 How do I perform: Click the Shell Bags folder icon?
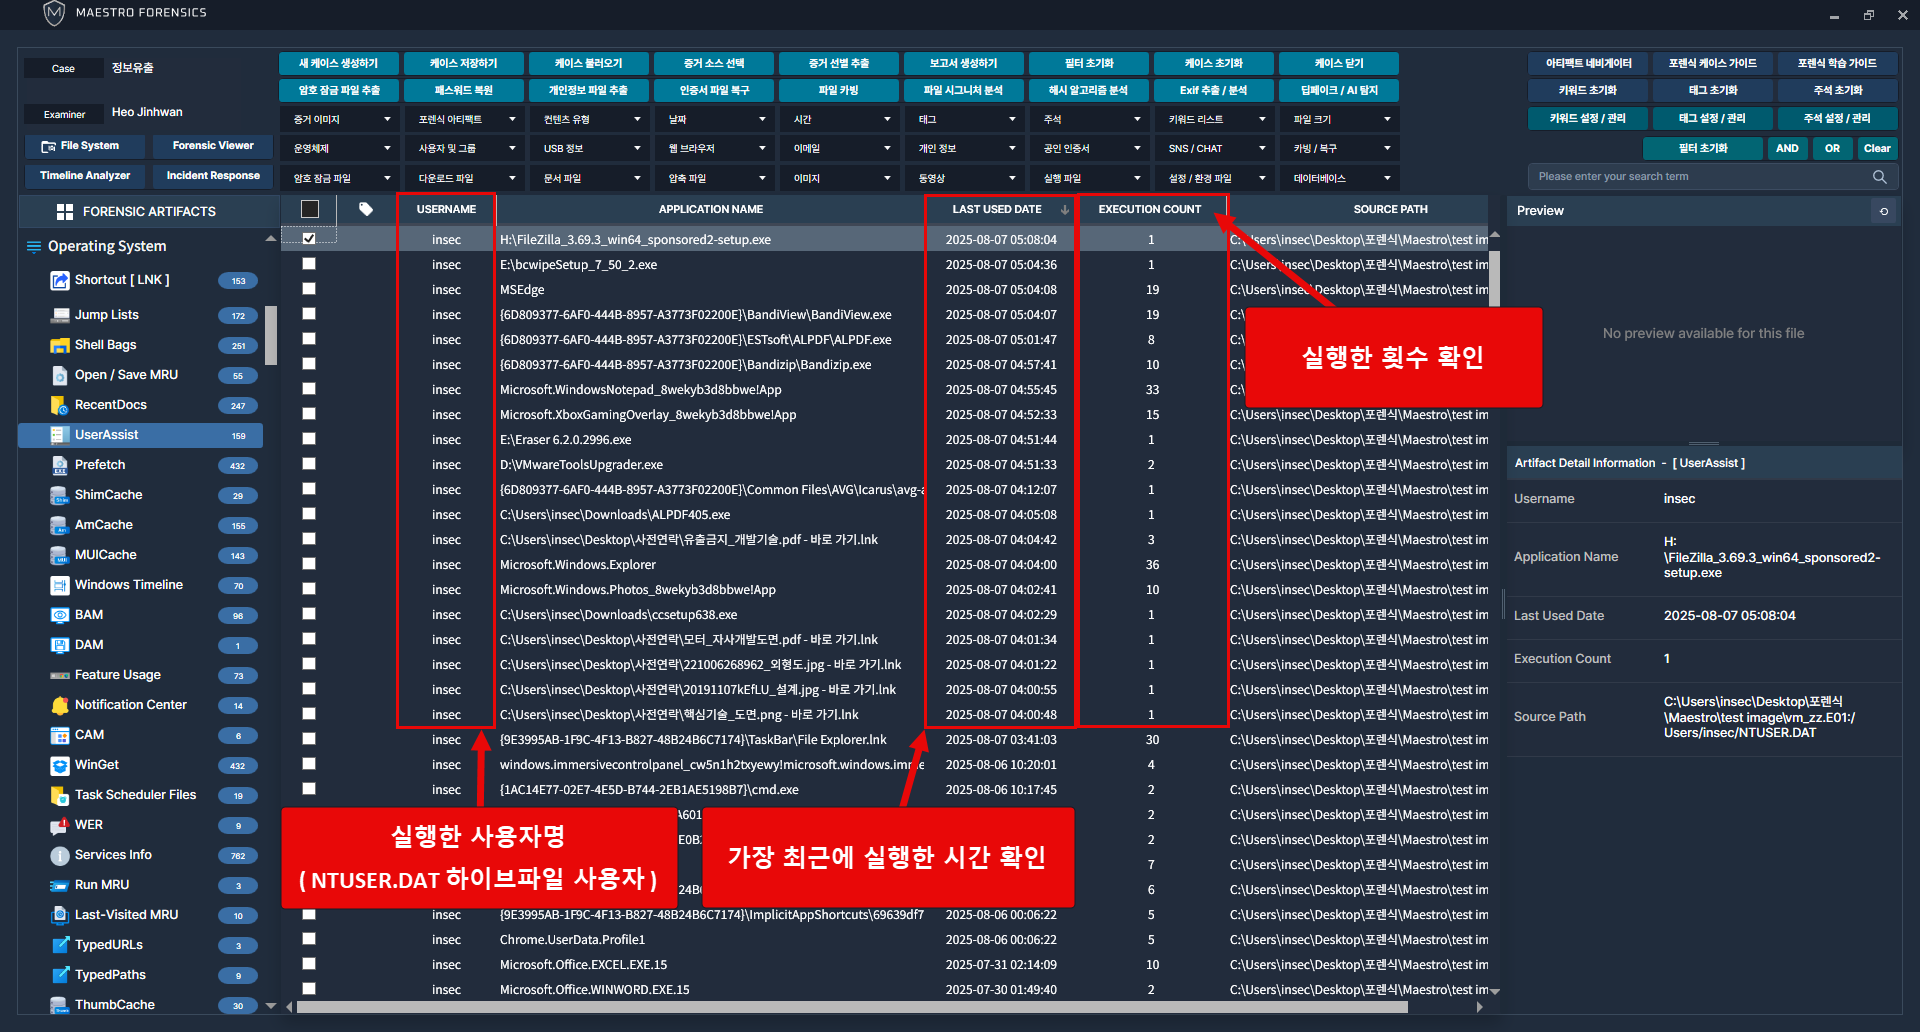[x=59, y=345]
